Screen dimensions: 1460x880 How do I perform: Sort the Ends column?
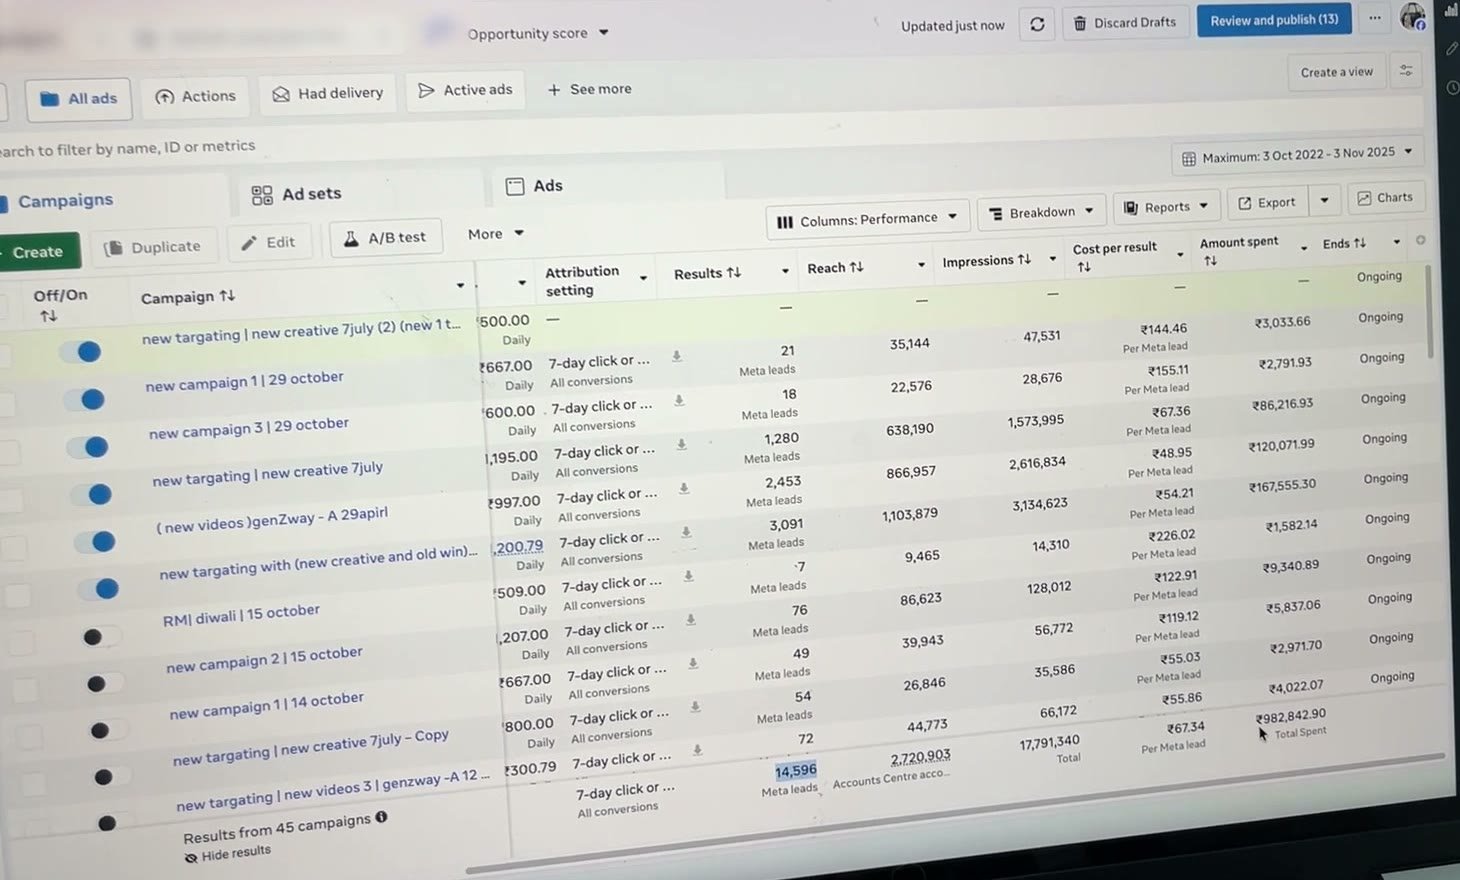pos(1359,243)
